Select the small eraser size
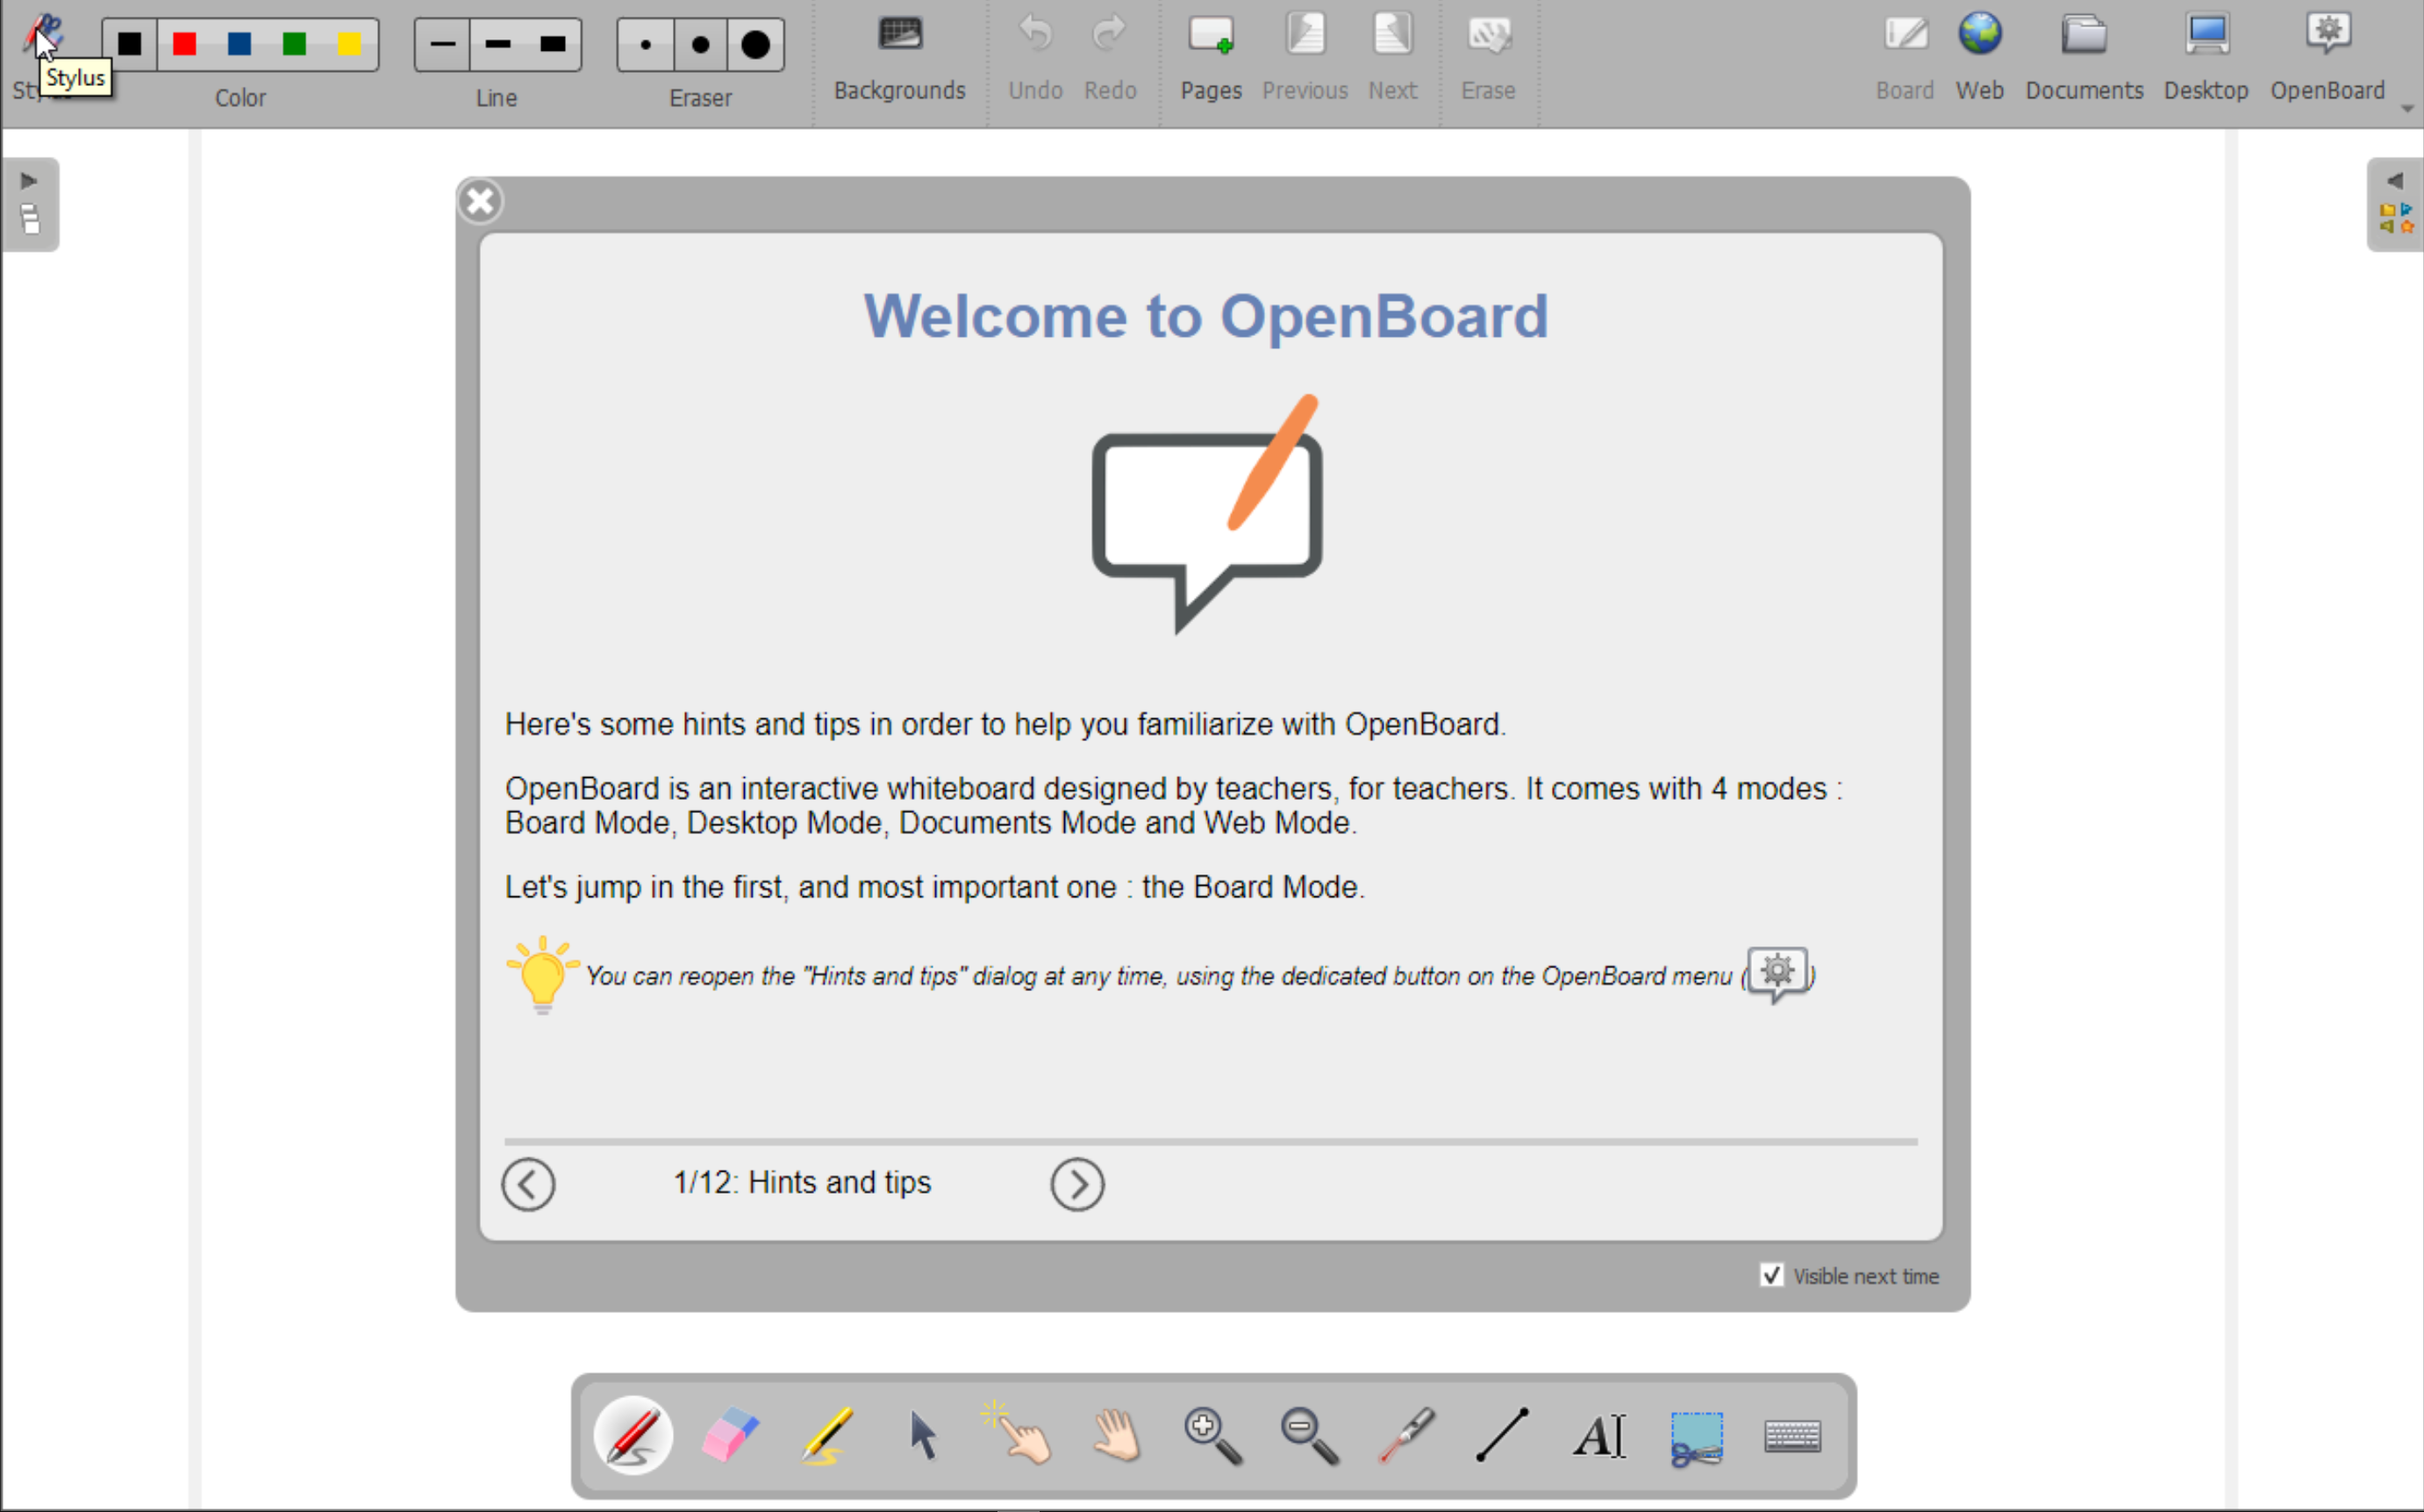 click(x=645, y=44)
